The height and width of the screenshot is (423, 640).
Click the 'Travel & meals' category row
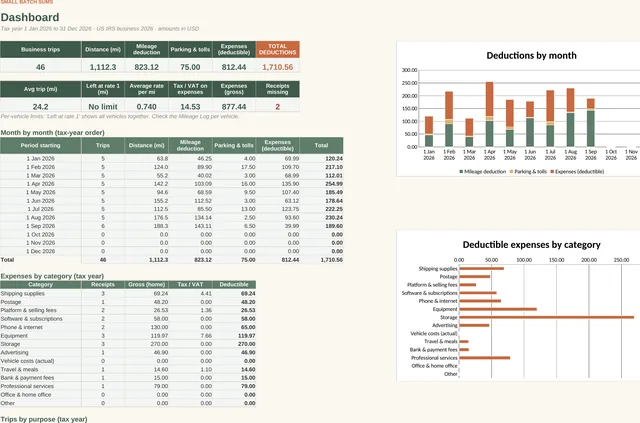coord(128,370)
